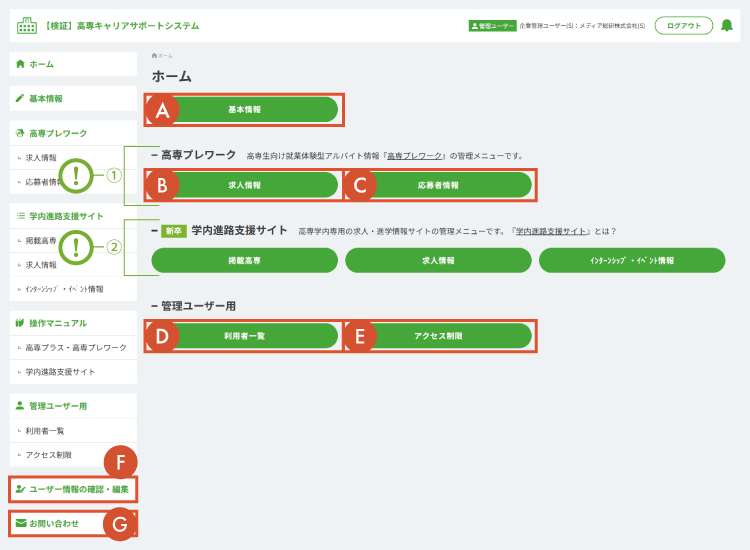Open the green 基本情報 button
The image size is (750, 550).
[x=245, y=110]
